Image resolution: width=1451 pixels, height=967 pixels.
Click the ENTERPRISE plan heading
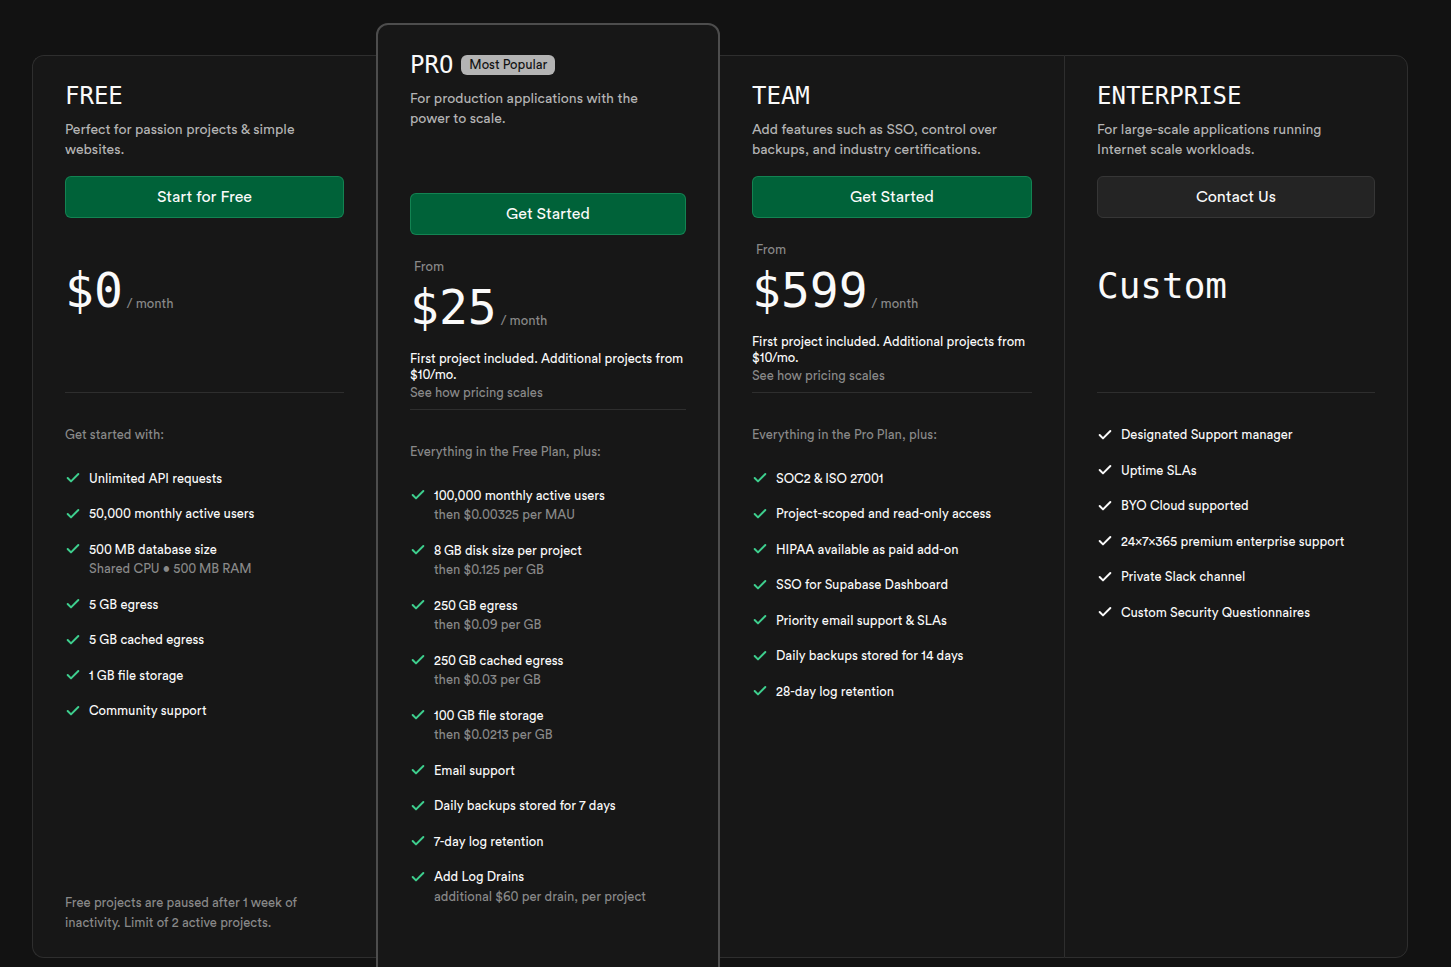[1169, 96]
